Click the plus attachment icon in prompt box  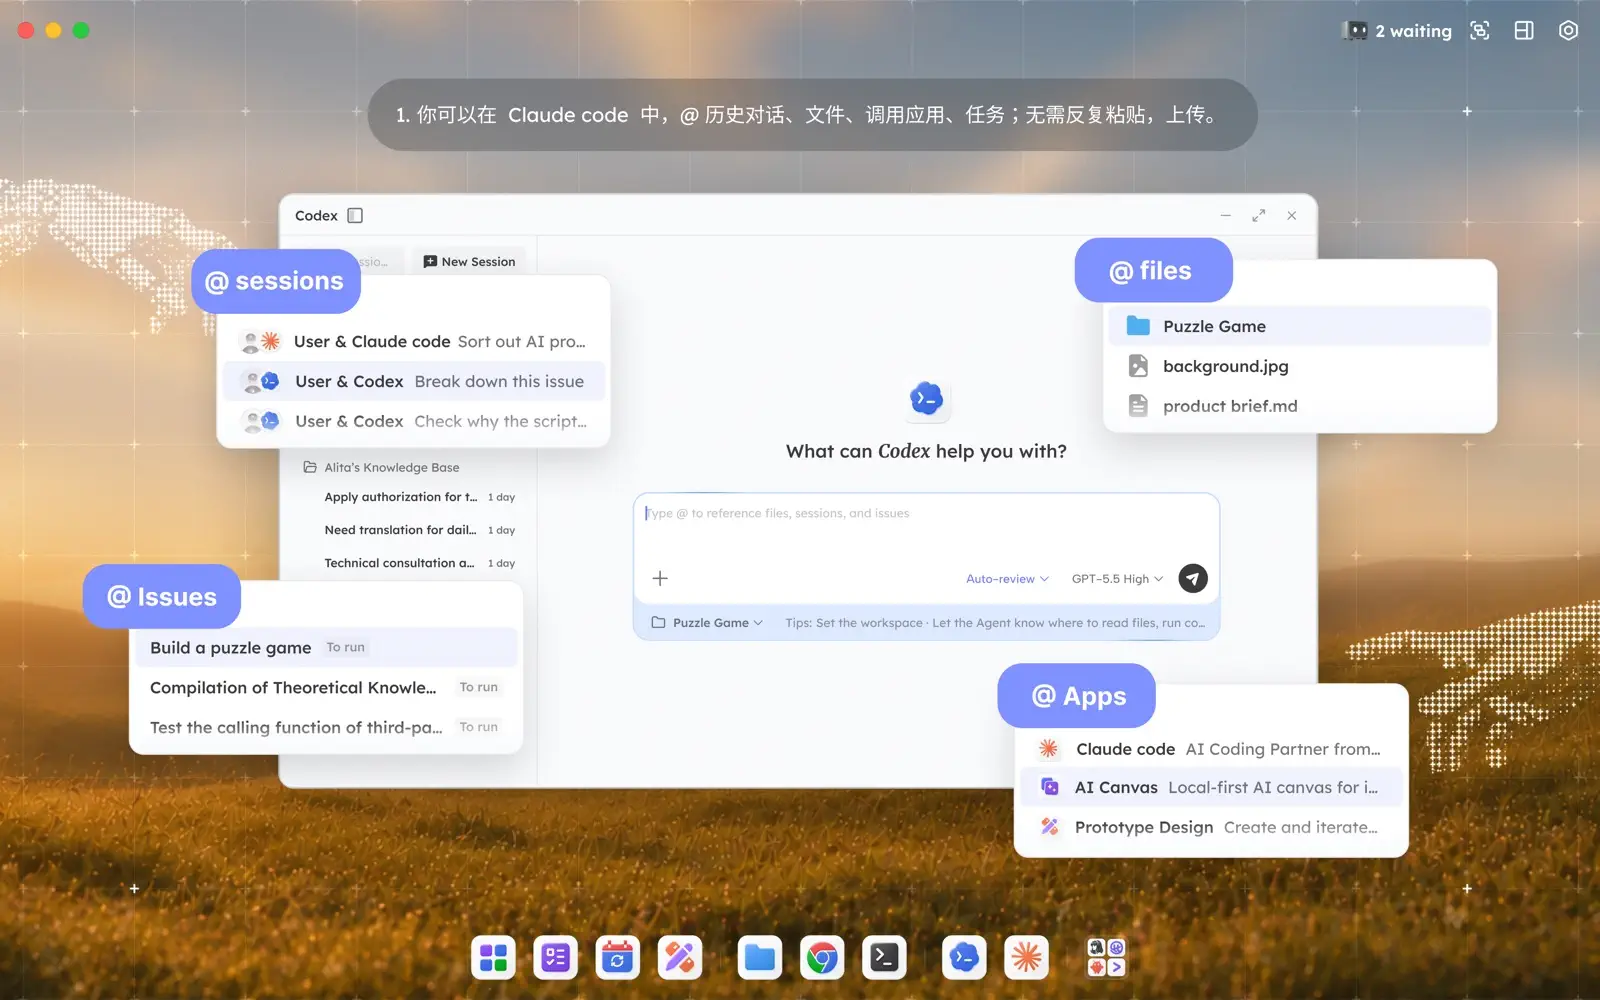click(660, 578)
